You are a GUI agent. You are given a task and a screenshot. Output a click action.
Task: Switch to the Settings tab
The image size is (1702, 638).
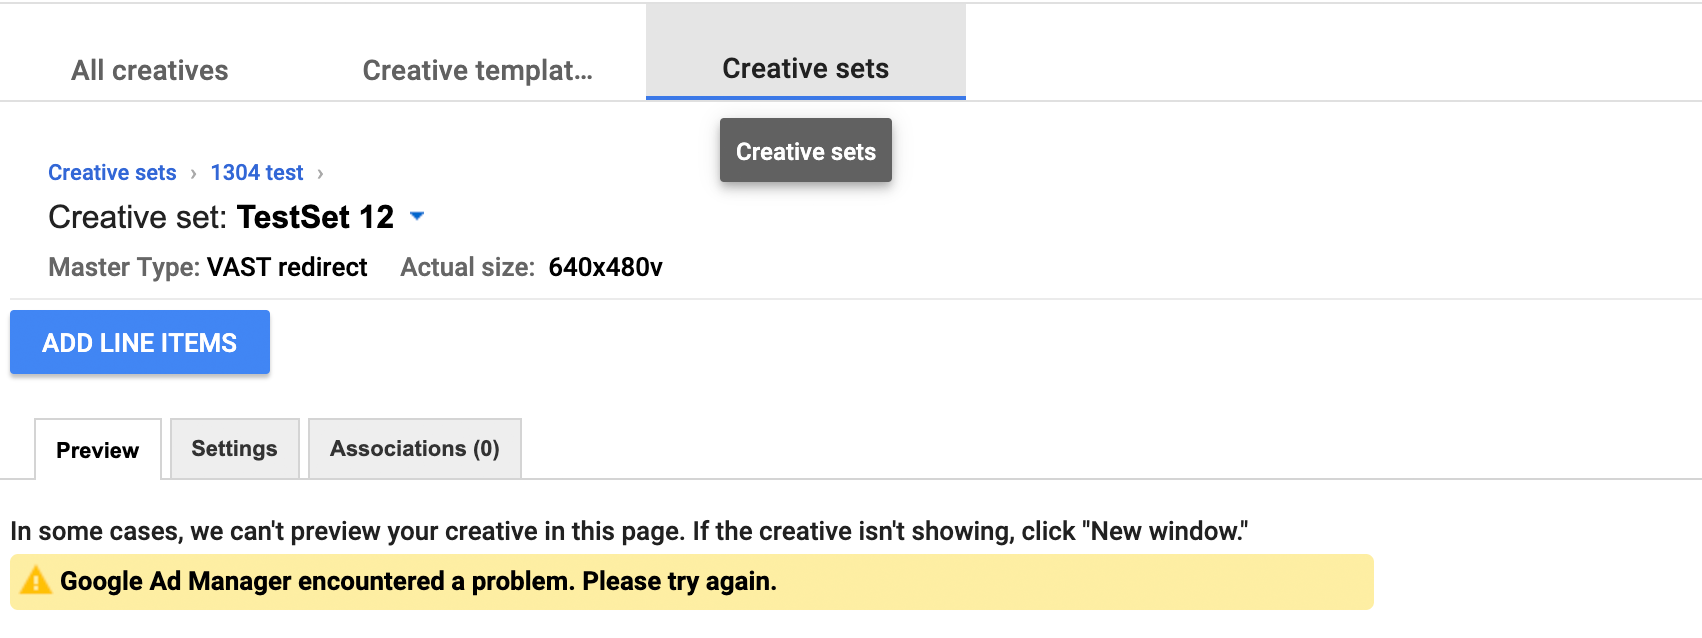point(234,448)
